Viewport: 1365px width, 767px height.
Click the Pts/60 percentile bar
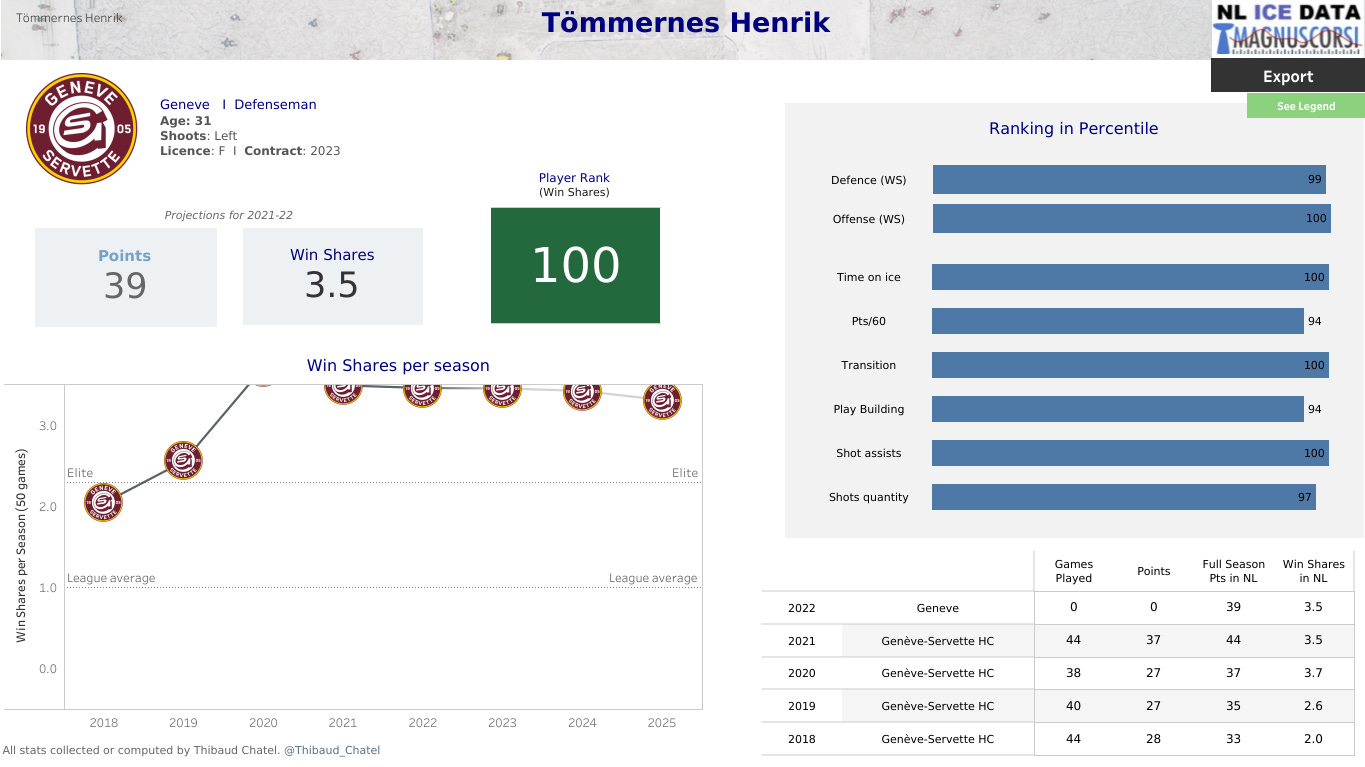click(1118, 321)
